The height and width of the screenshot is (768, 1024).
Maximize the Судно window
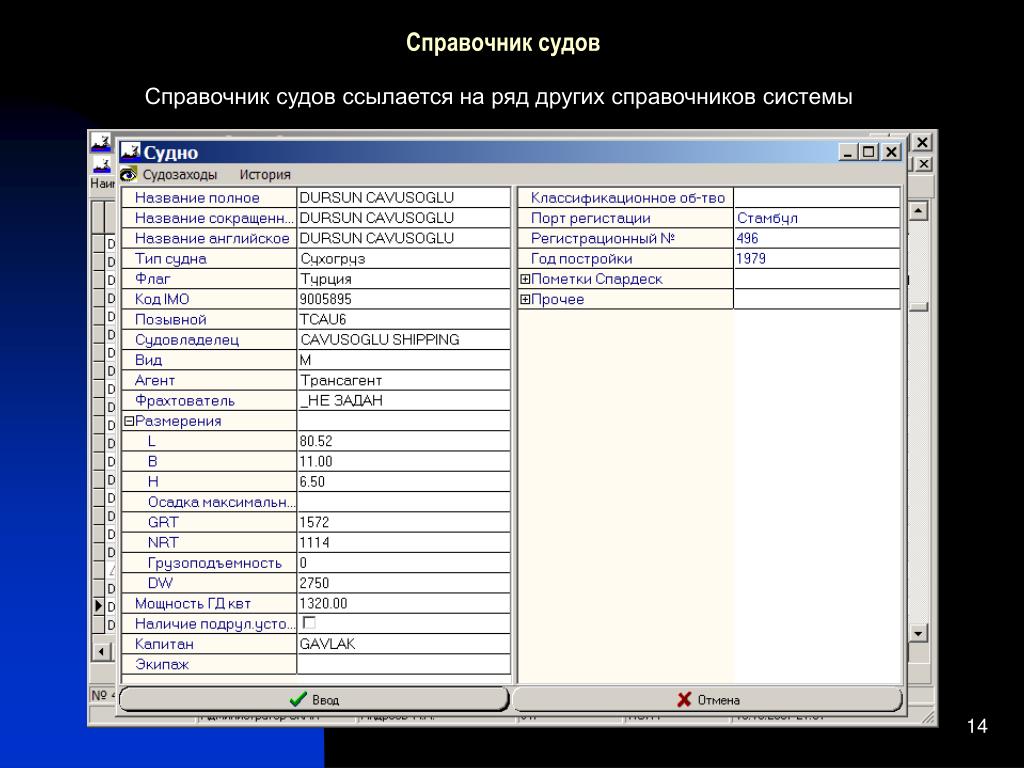869,152
